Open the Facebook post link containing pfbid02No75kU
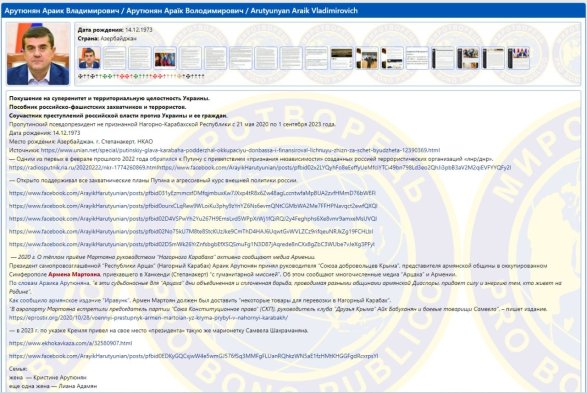Viewport: 587px width, 393px height. pos(191,232)
